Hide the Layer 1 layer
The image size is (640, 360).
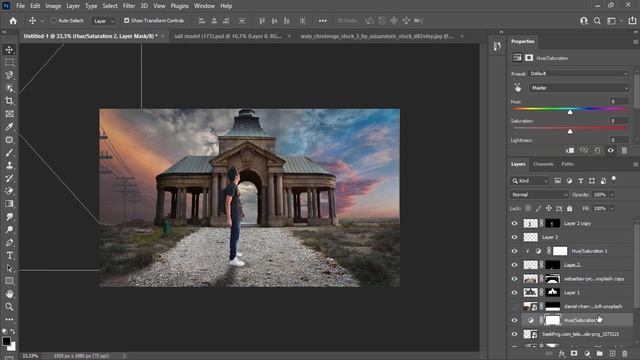pyautogui.click(x=514, y=293)
